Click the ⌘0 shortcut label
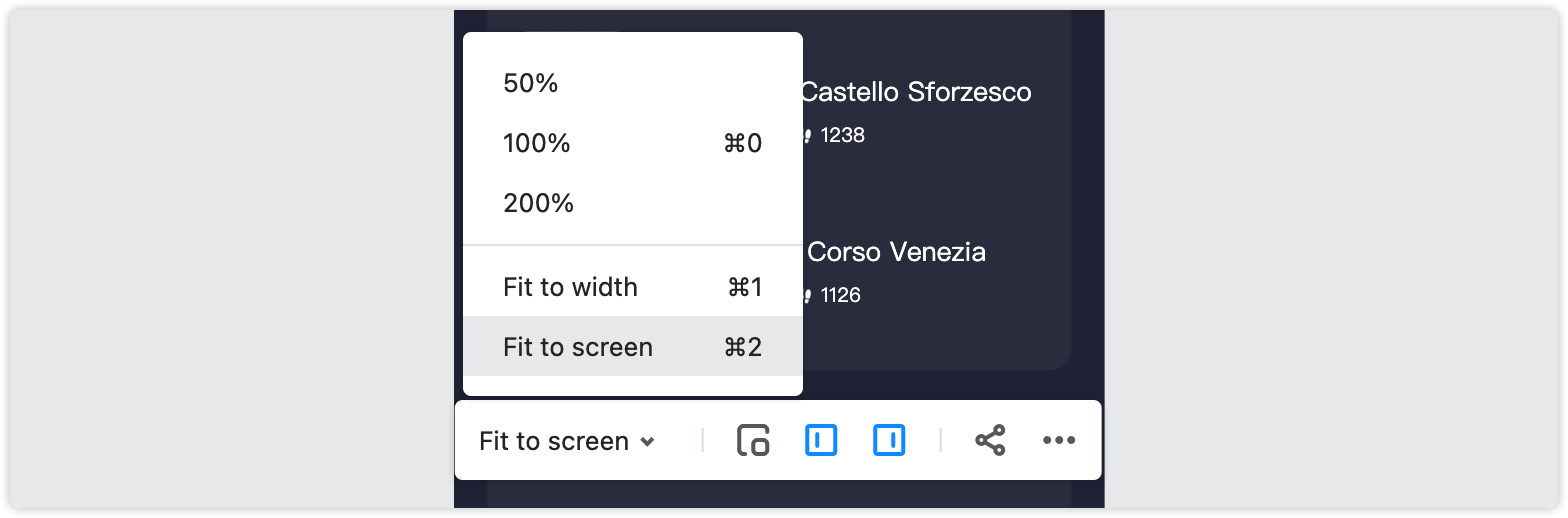Screen dimensions: 1568x518 743,143
